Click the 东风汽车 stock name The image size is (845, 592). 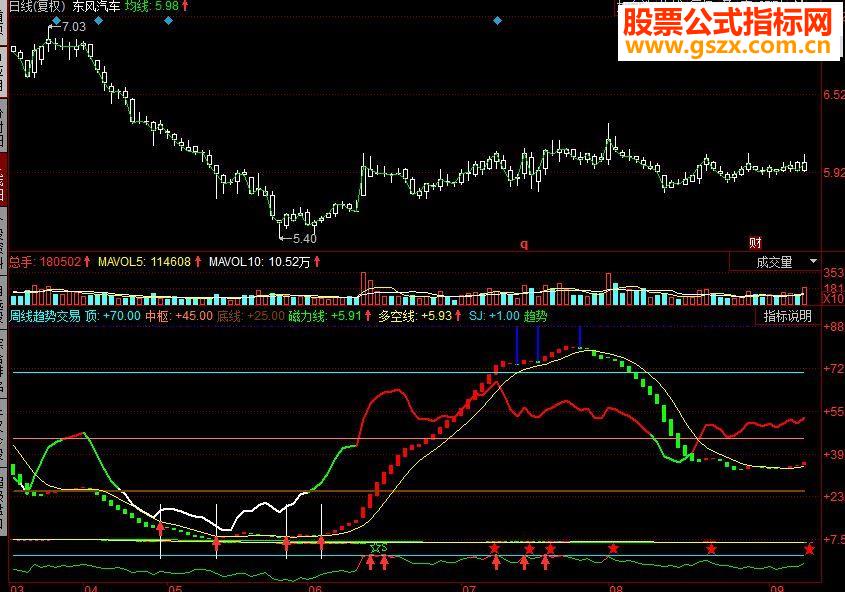coord(96,6)
